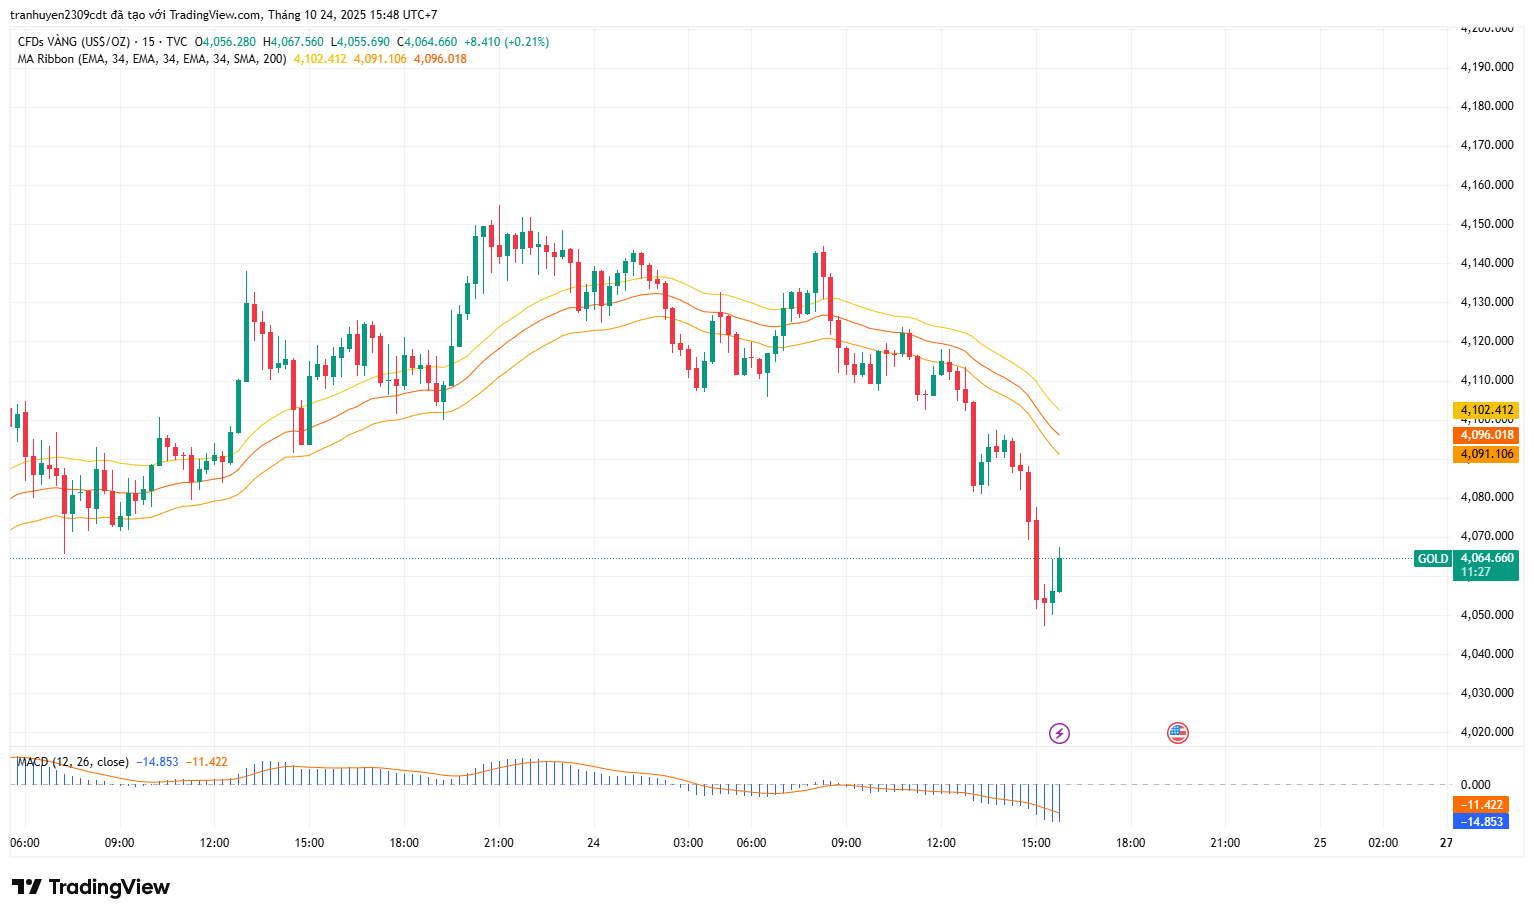
Task: Click the purple lightning event icon
Action: coord(1059,733)
